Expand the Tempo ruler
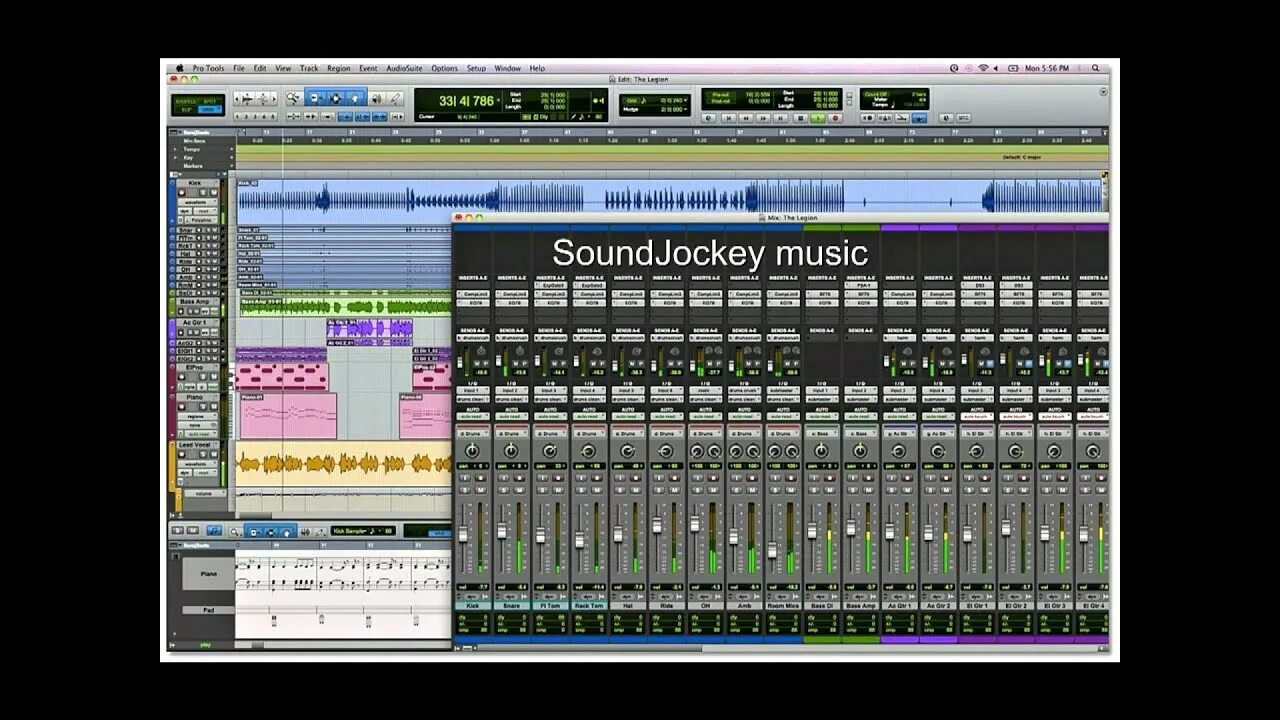The height and width of the screenshot is (720, 1280). click(x=175, y=149)
